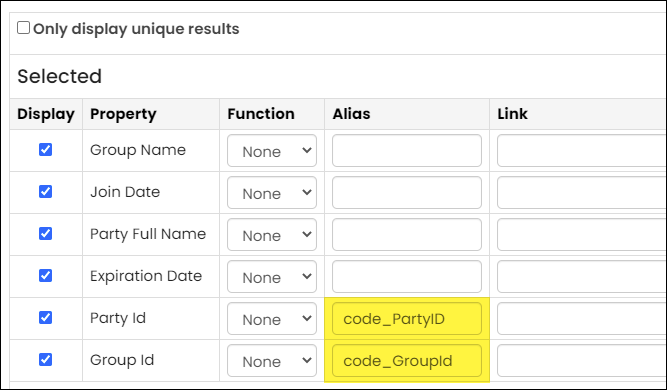Uncheck Display for Party Full Name row

pos(46,233)
